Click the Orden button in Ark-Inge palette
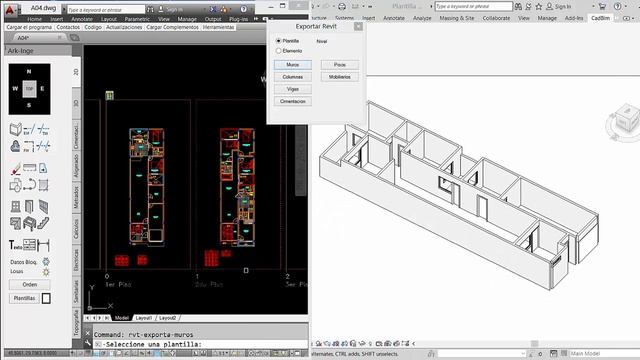The height and width of the screenshot is (360, 640). (x=30, y=284)
